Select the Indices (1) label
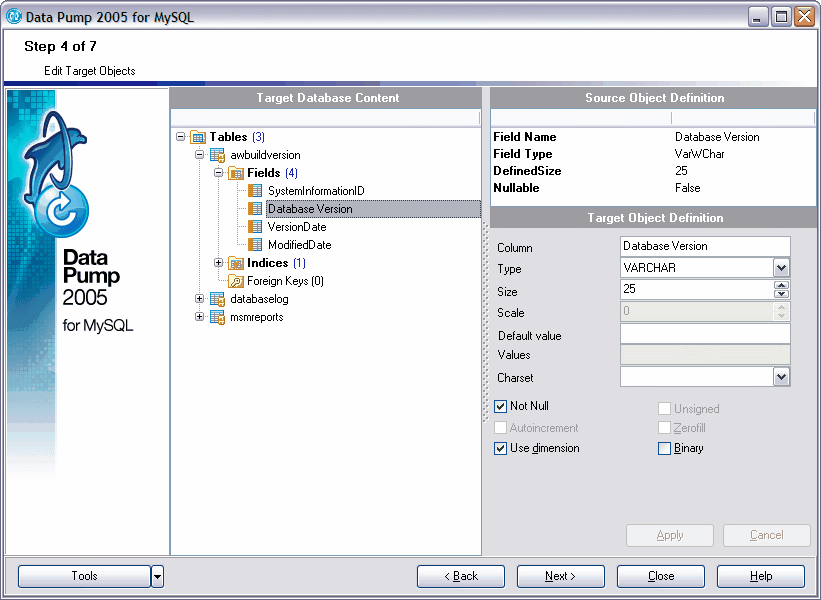The height and width of the screenshot is (600, 821). (276, 263)
